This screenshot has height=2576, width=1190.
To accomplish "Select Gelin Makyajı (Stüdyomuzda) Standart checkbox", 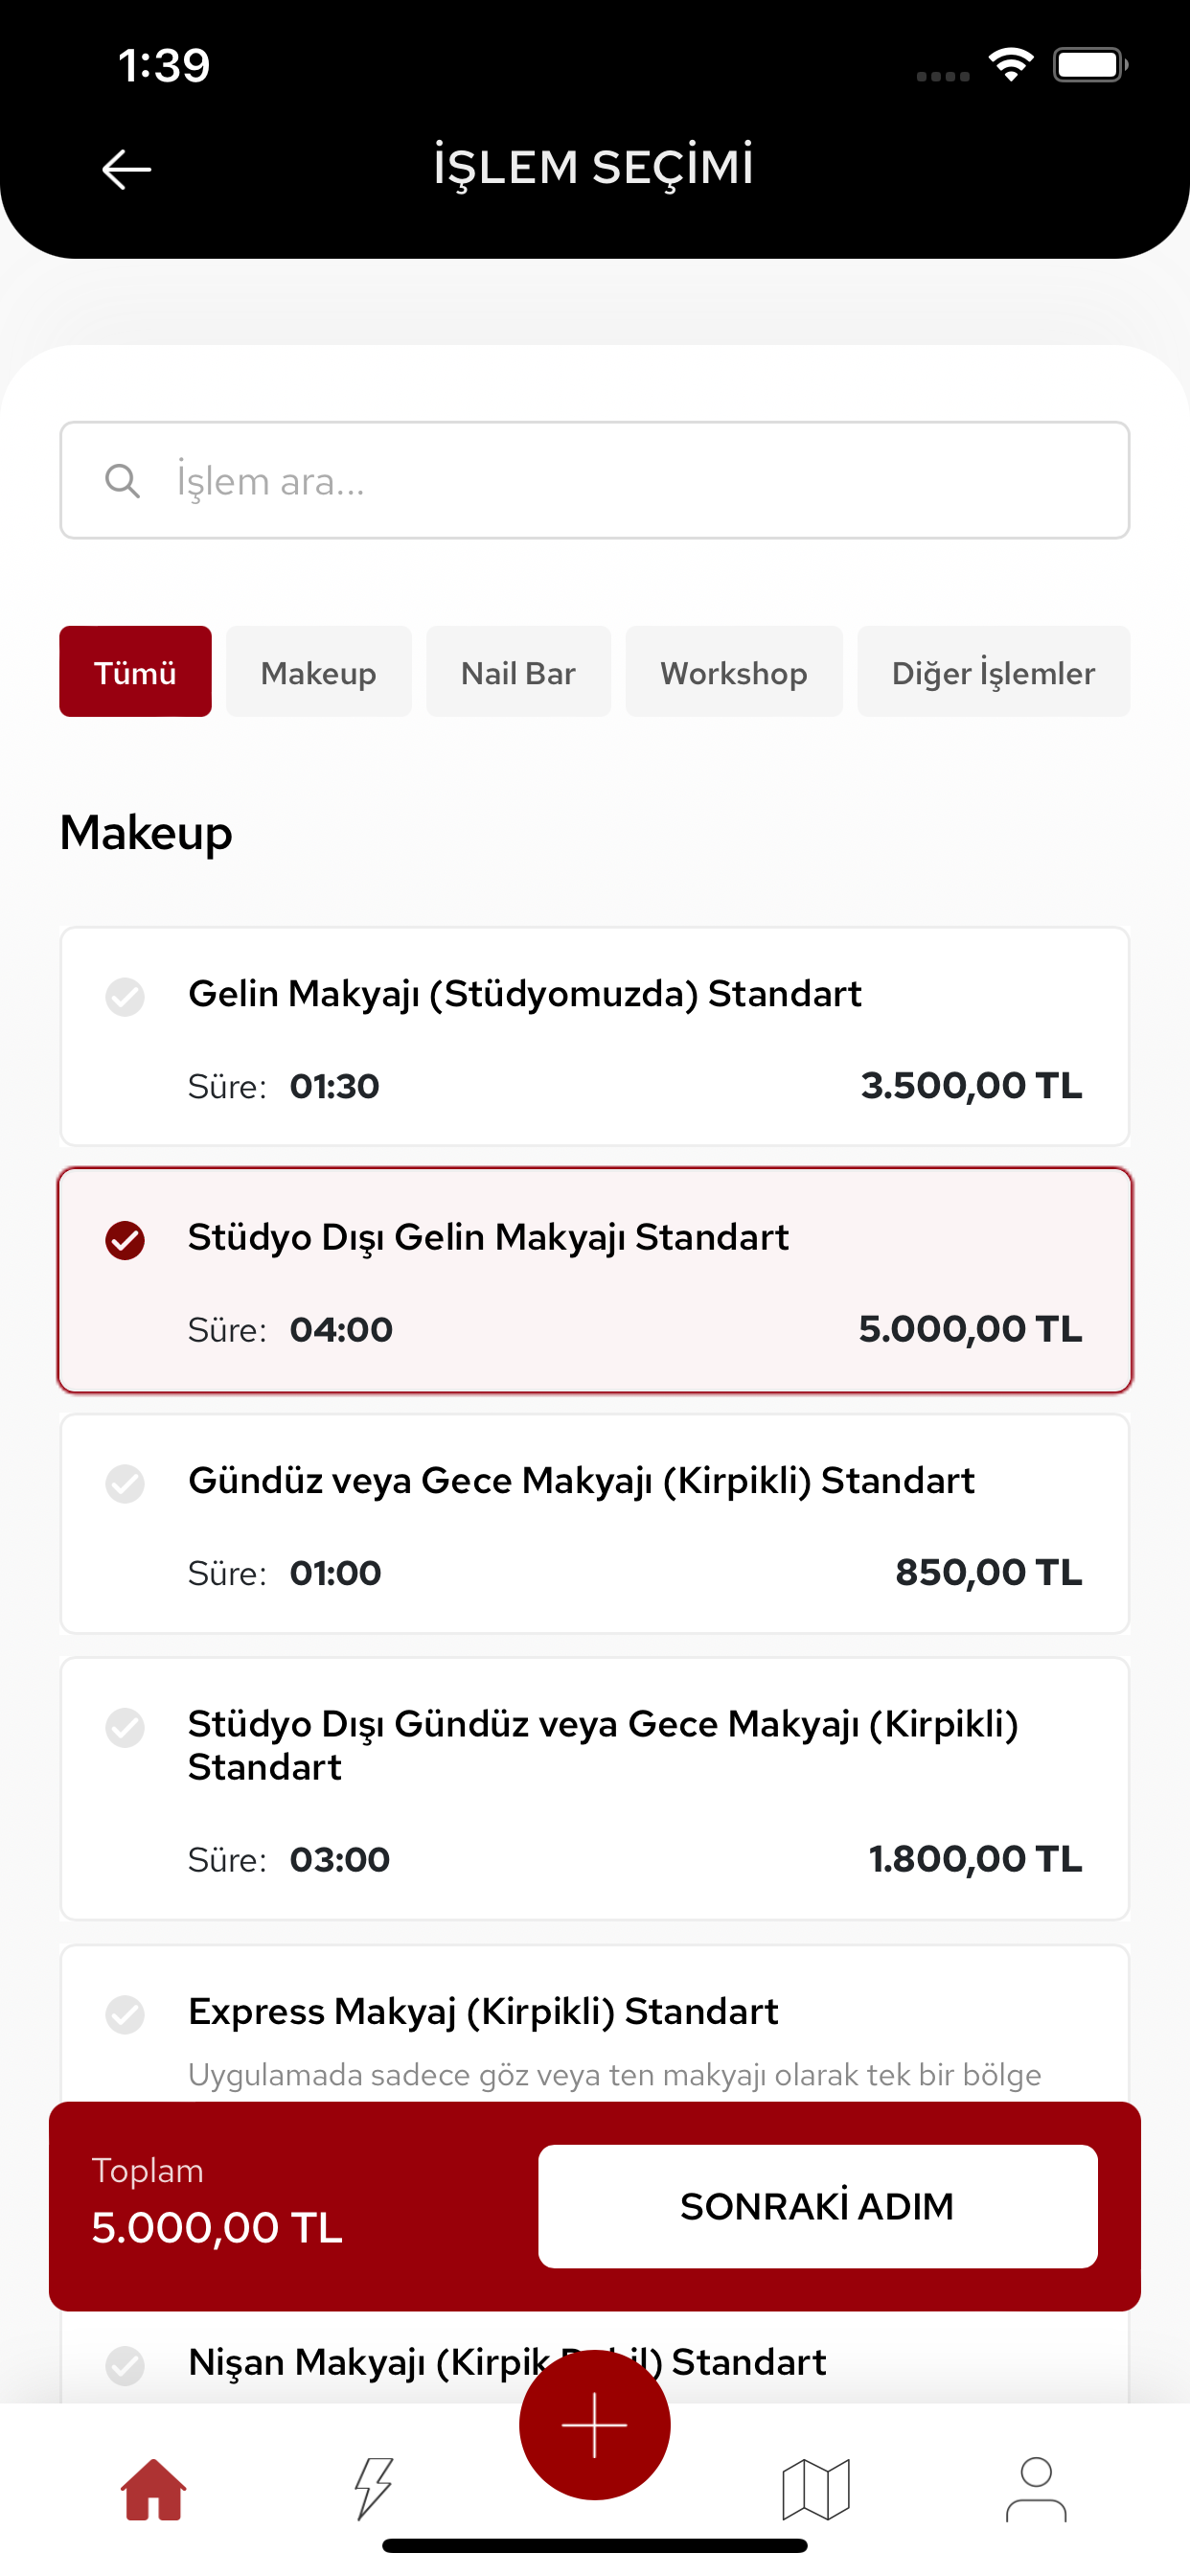I will pos(125,996).
